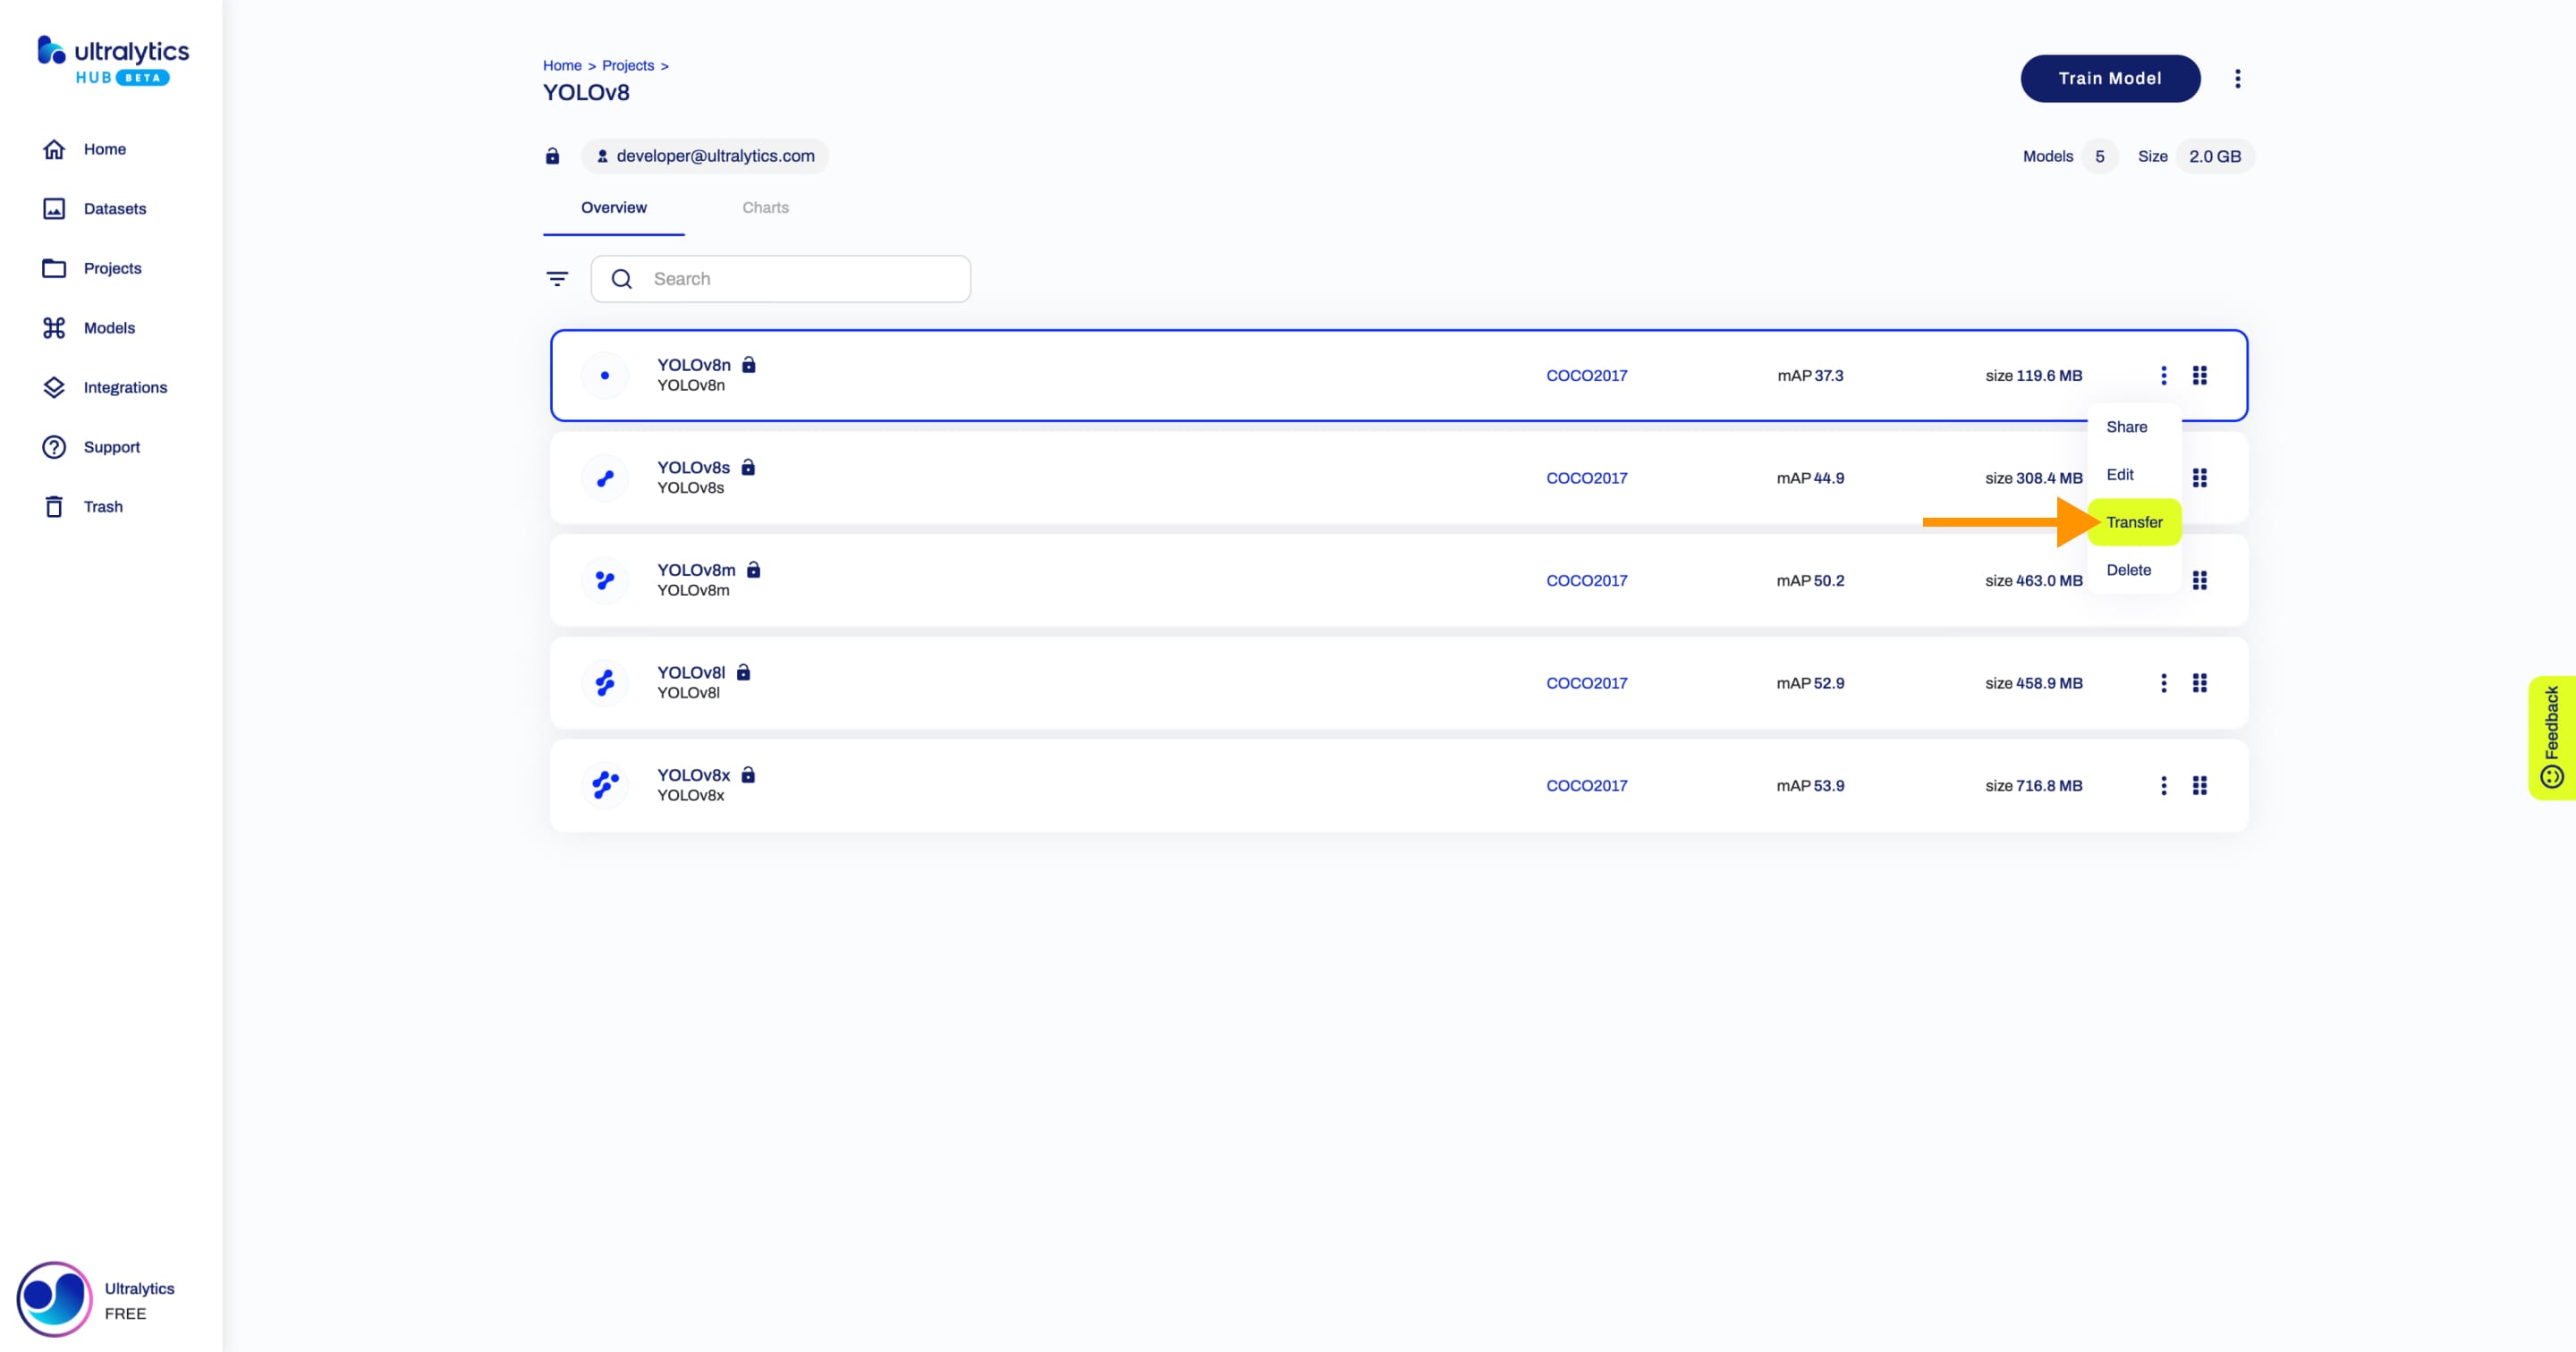The width and height of the screenshot is (2576, 1352).
Task: Click the grid view icon for YOLOv8n
Action: click(2199, 375)
